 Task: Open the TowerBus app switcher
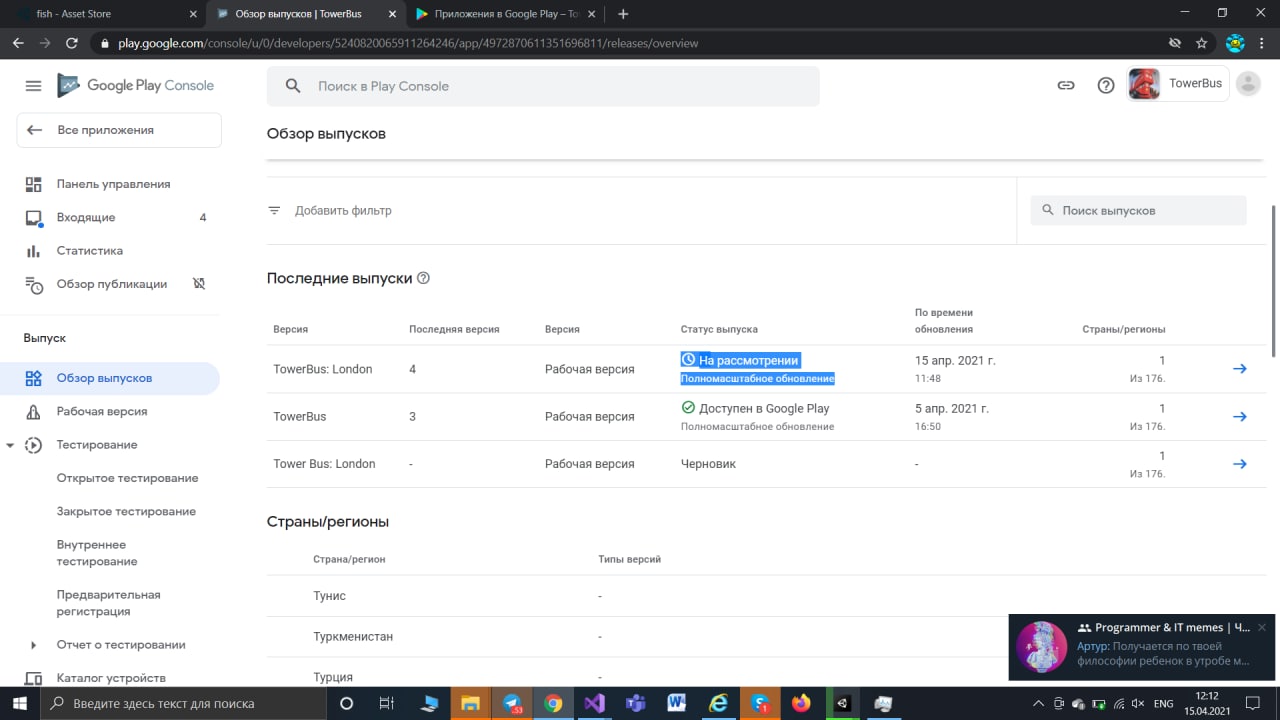point(1177,85)
